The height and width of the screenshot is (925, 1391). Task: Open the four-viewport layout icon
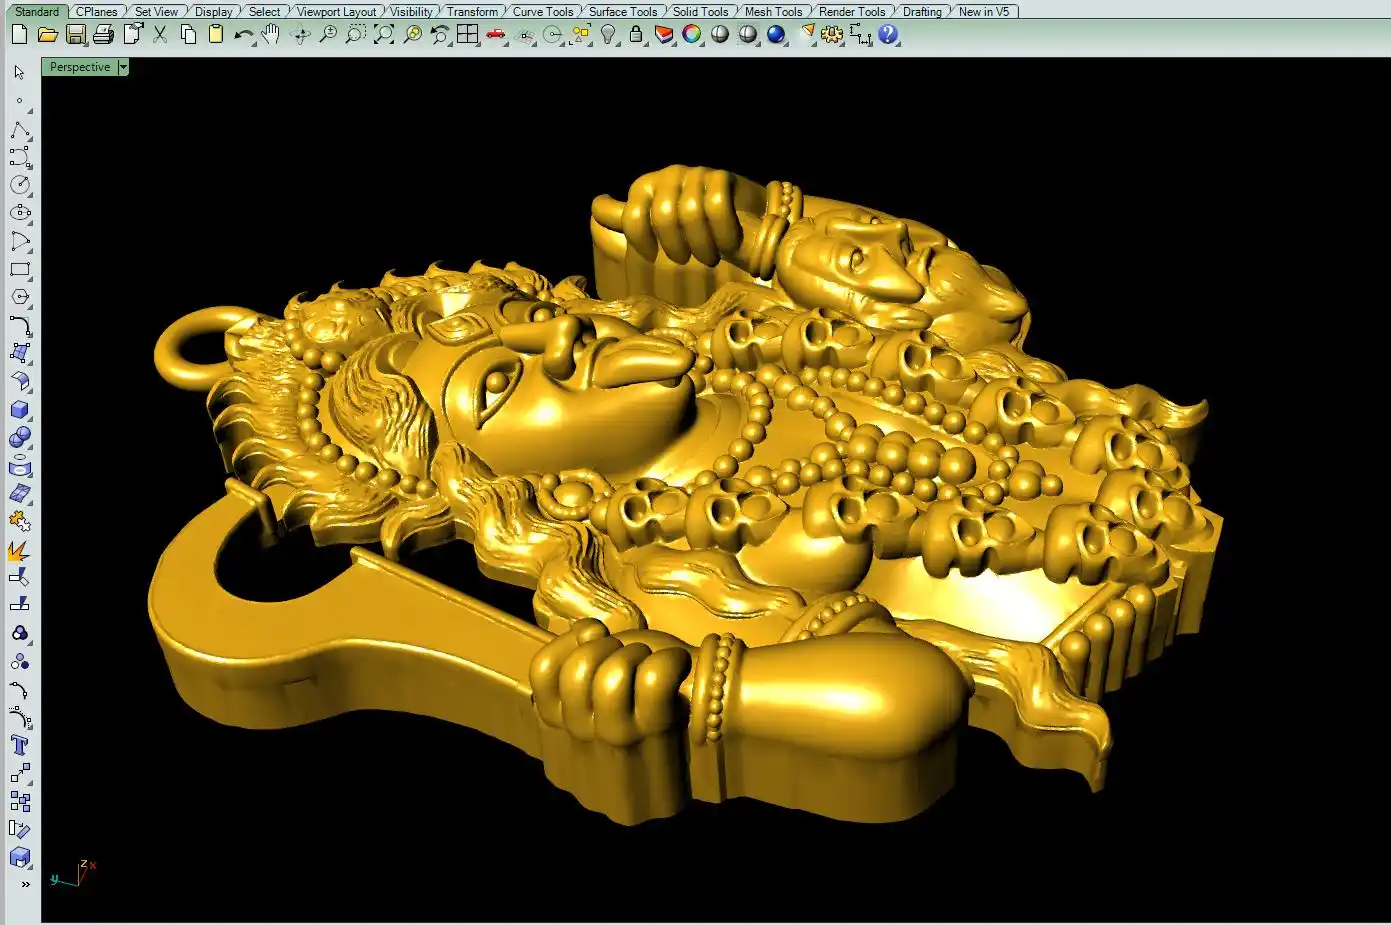[467, 35]
